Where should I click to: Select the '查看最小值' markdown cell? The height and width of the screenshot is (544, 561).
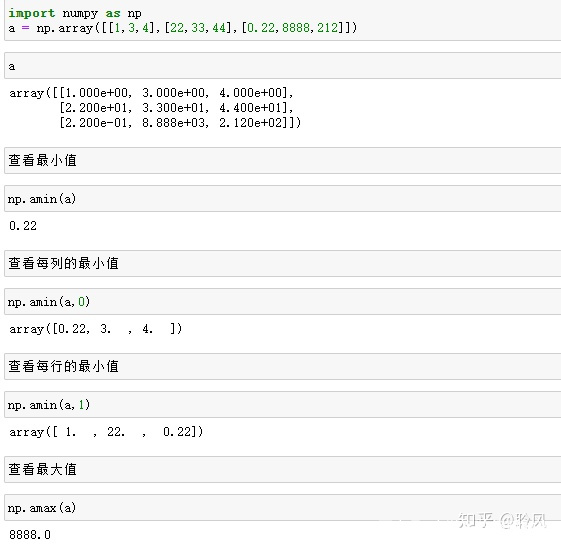pos(283,160)
